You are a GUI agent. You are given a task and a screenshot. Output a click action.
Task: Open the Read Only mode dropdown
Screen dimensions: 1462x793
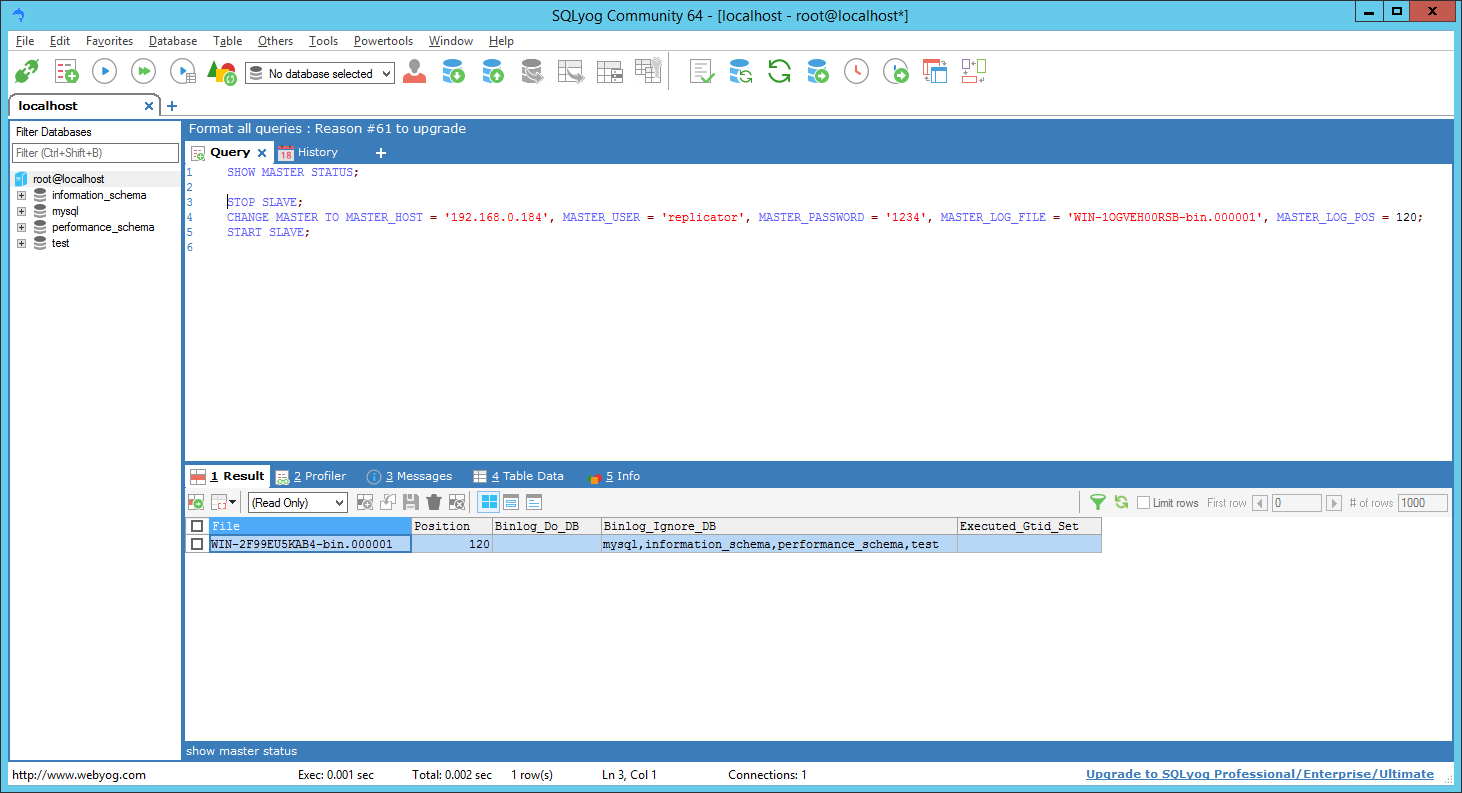pyautogui.click(x=298, y=503)
